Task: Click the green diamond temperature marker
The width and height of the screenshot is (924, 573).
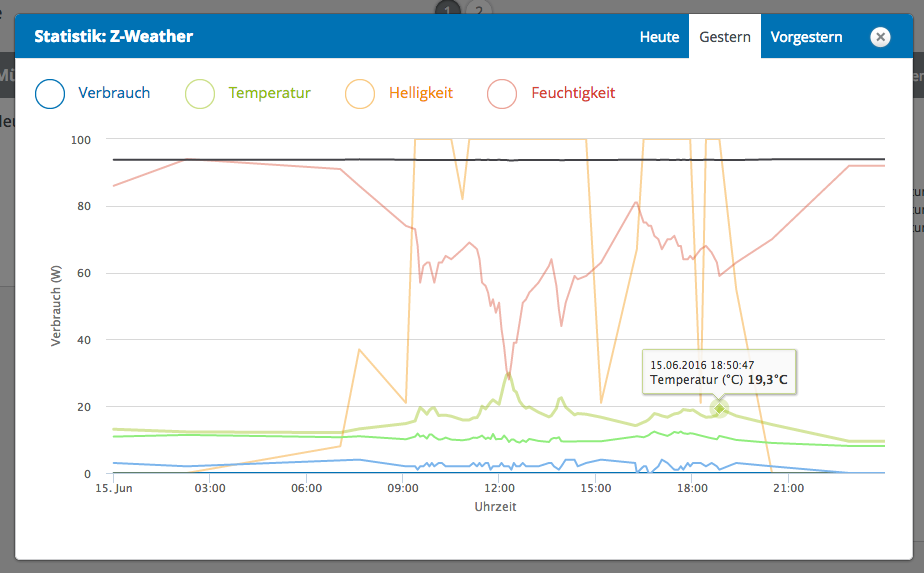Action: point(720,408)
